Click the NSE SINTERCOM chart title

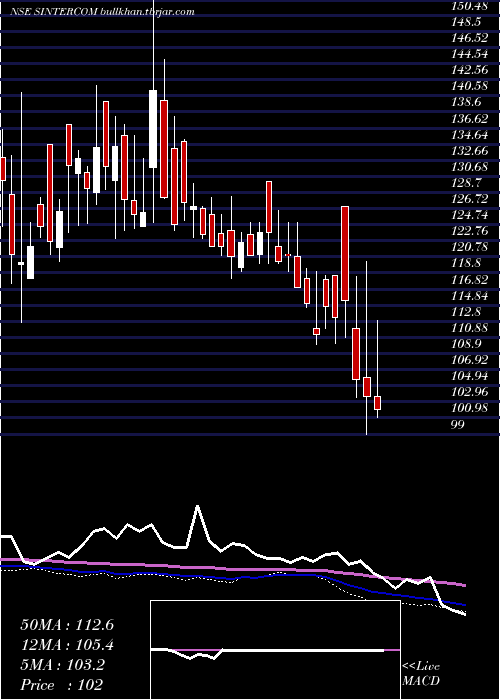tap(103, 12)
